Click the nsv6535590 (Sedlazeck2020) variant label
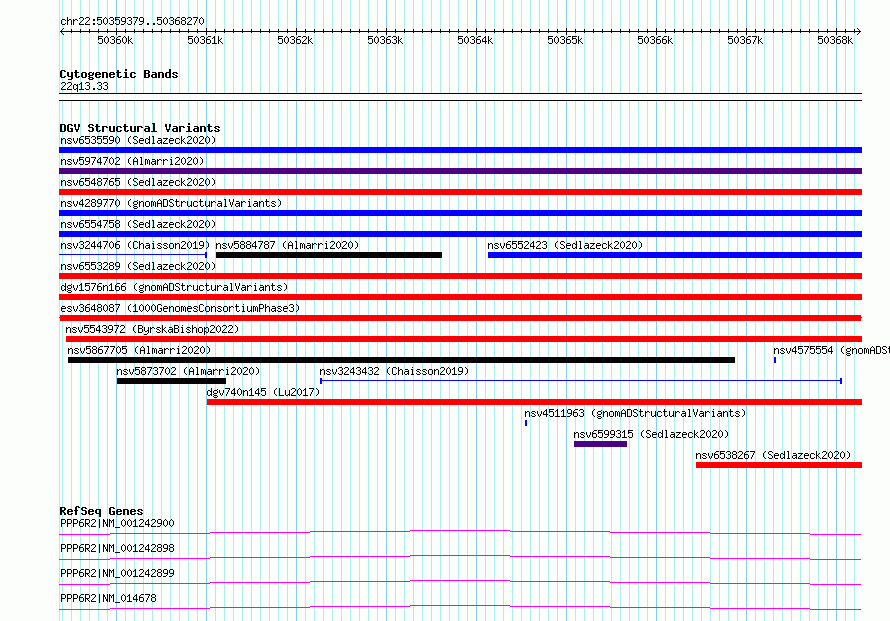This screenshot has width=890, height=621. (x=138, y=140)
